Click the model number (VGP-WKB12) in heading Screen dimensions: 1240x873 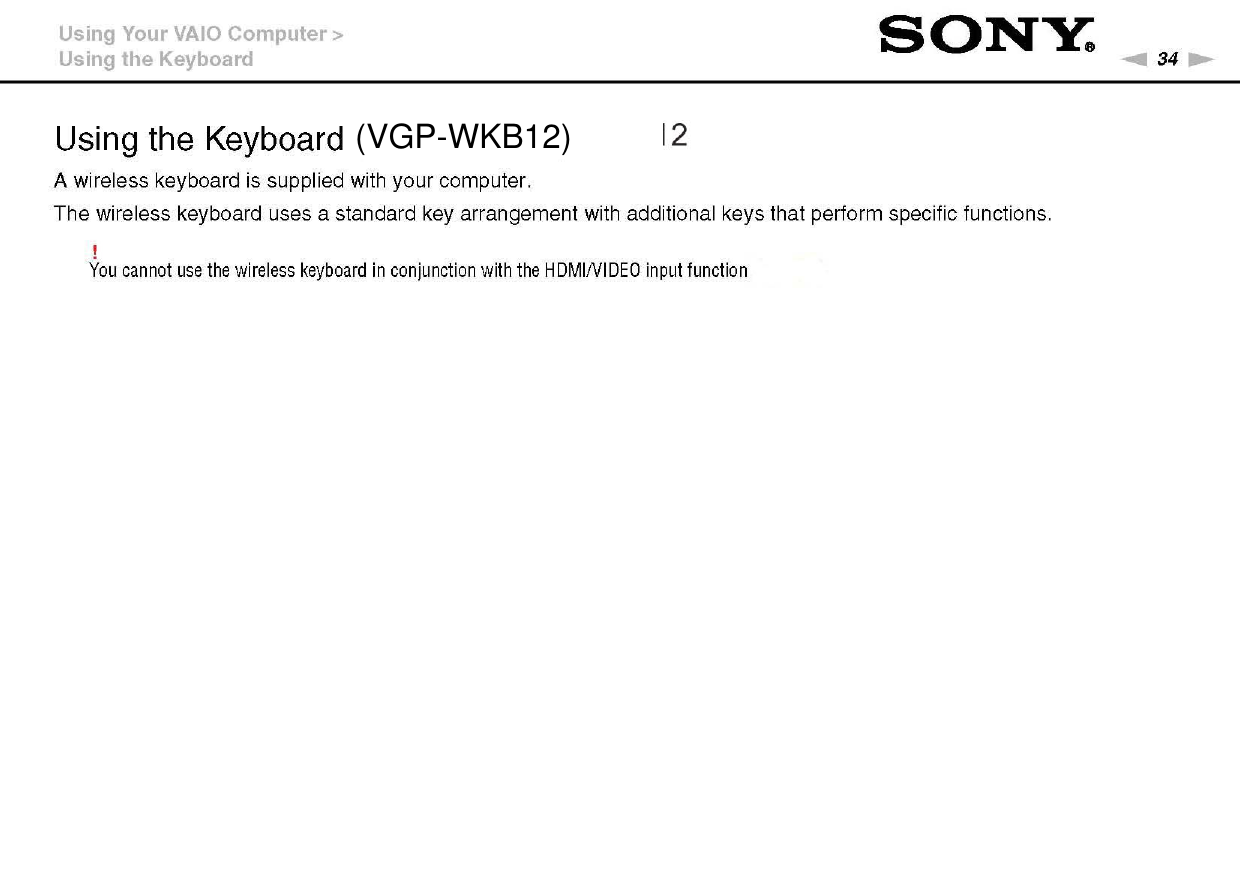point(462,137)
